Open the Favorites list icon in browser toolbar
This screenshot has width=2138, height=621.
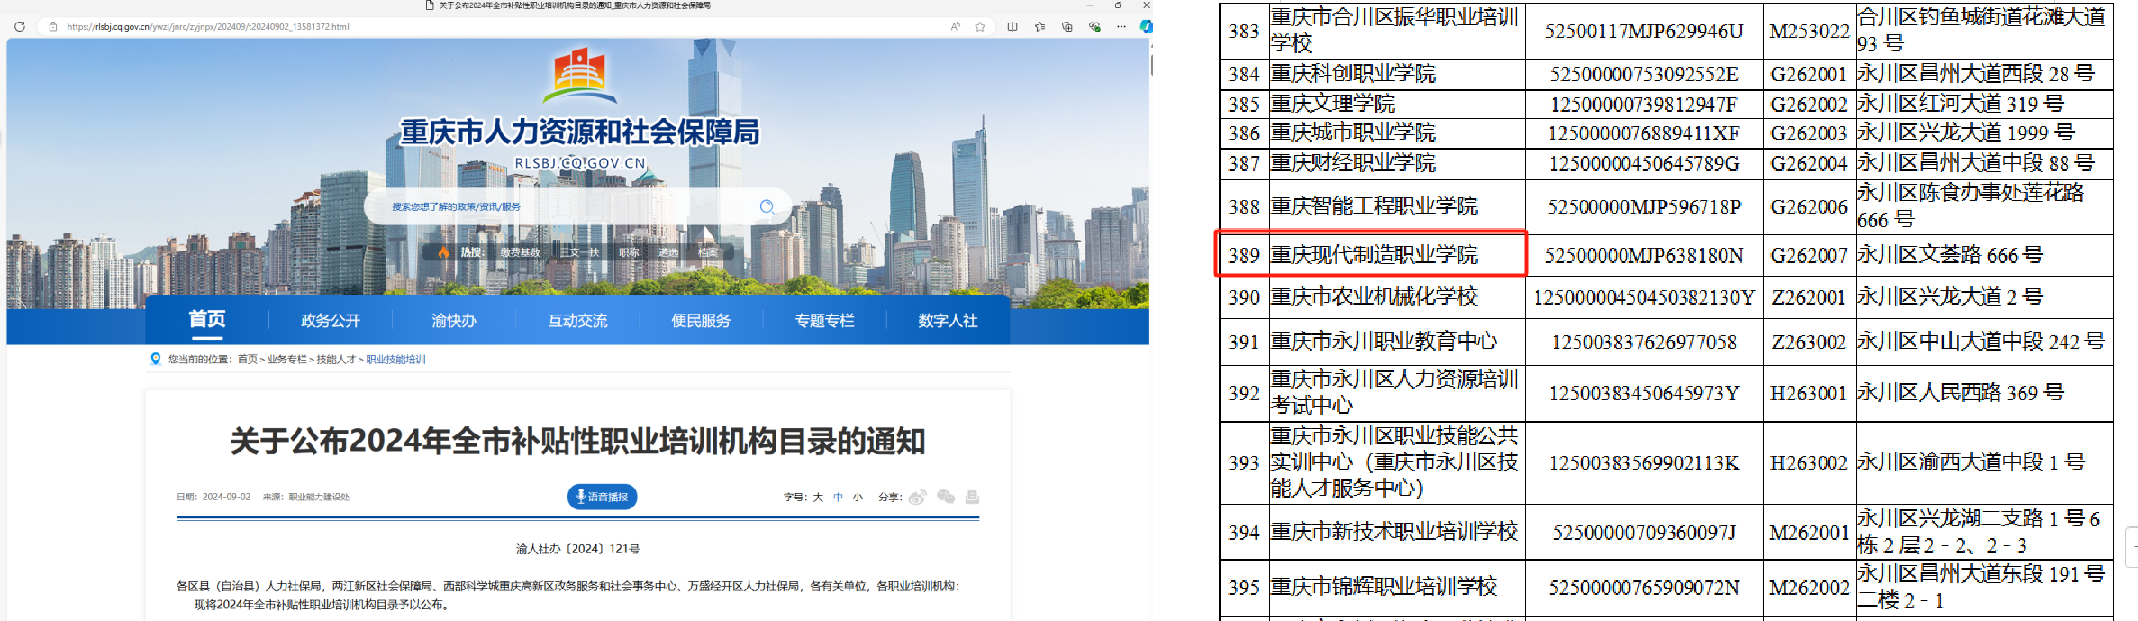[1040, 27]
